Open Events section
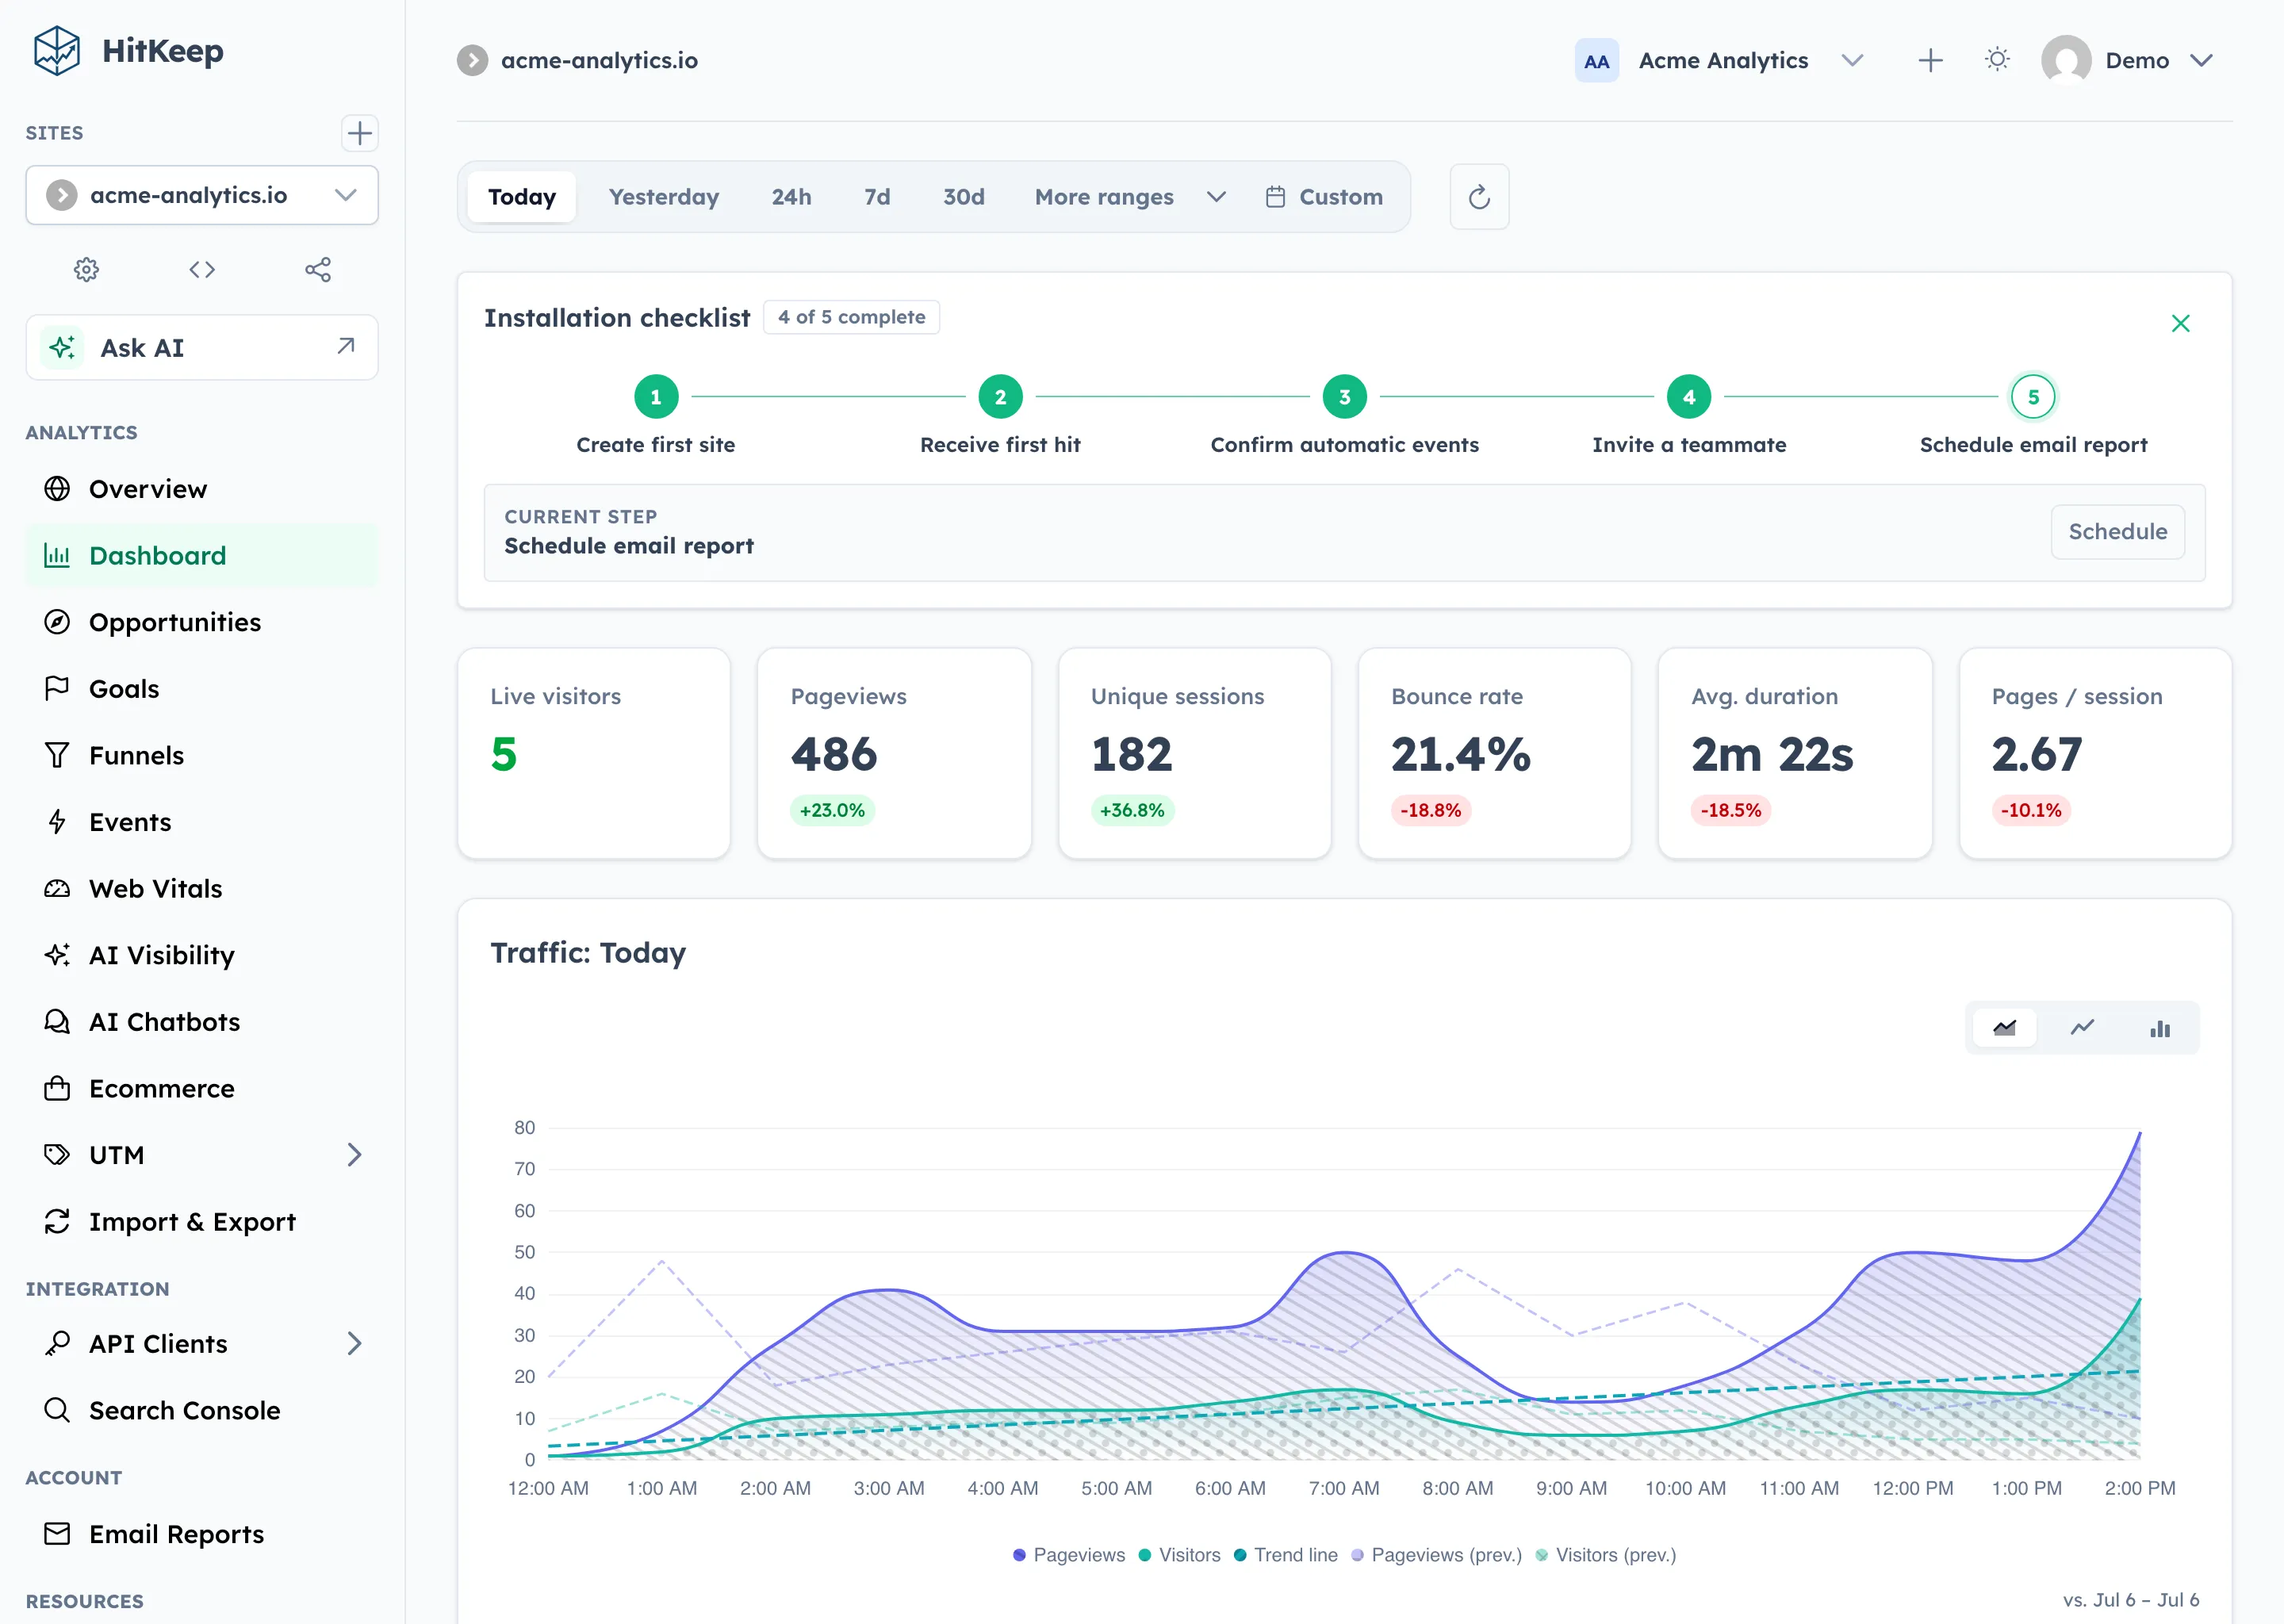The image size is (2284, 1624). point(202,822)
